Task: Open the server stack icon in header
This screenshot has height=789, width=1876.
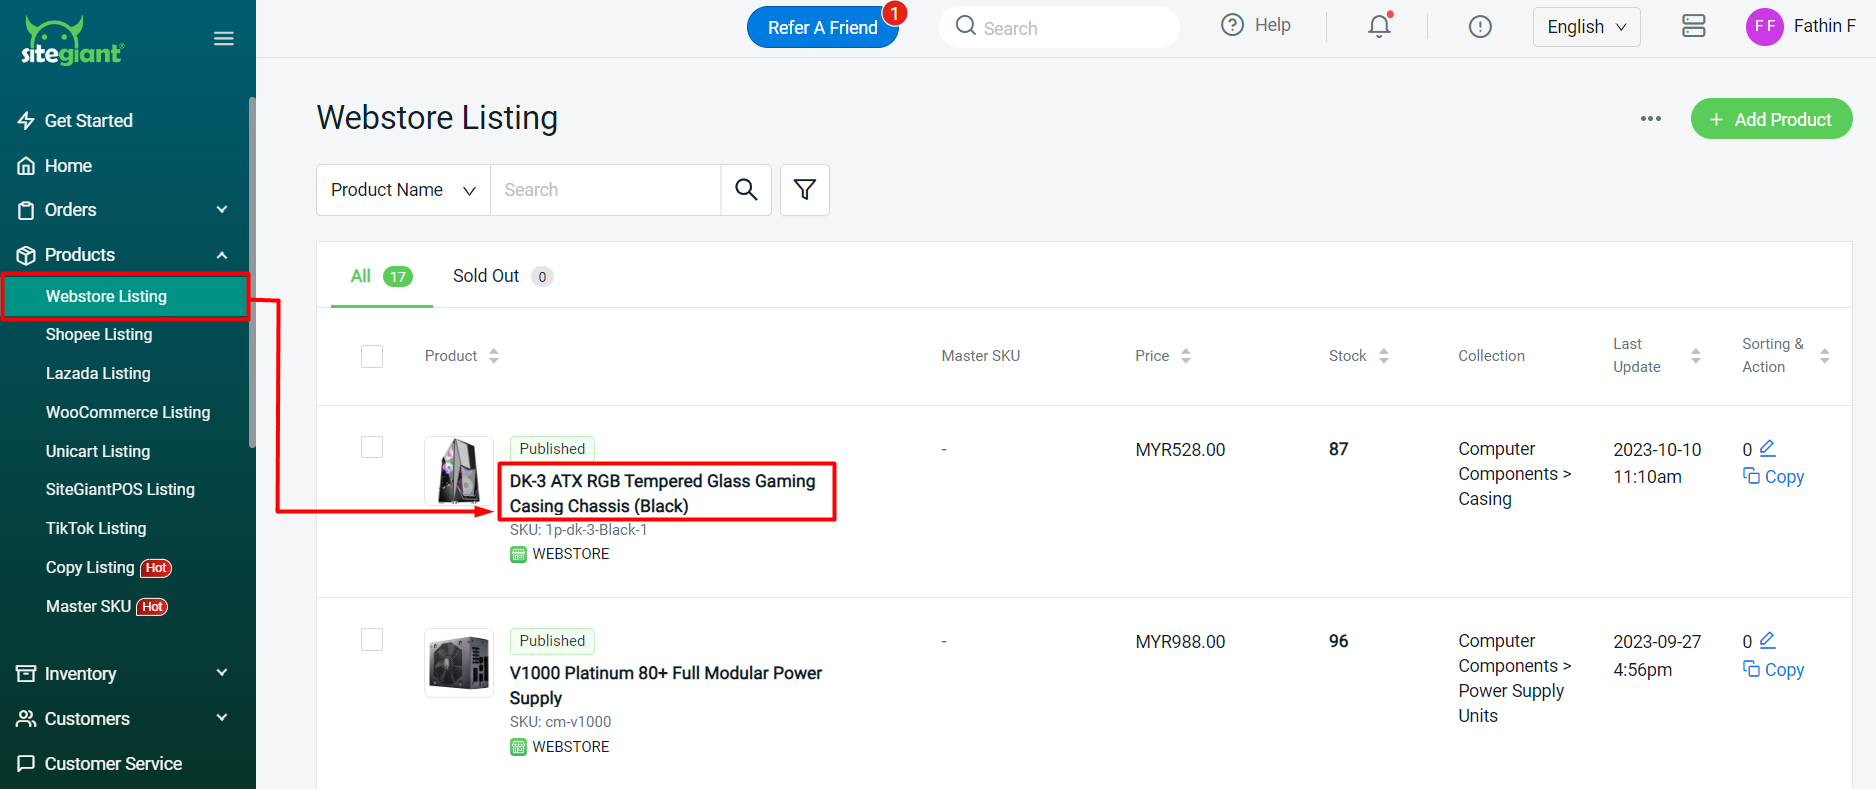Action: (x=1693, y=27)
